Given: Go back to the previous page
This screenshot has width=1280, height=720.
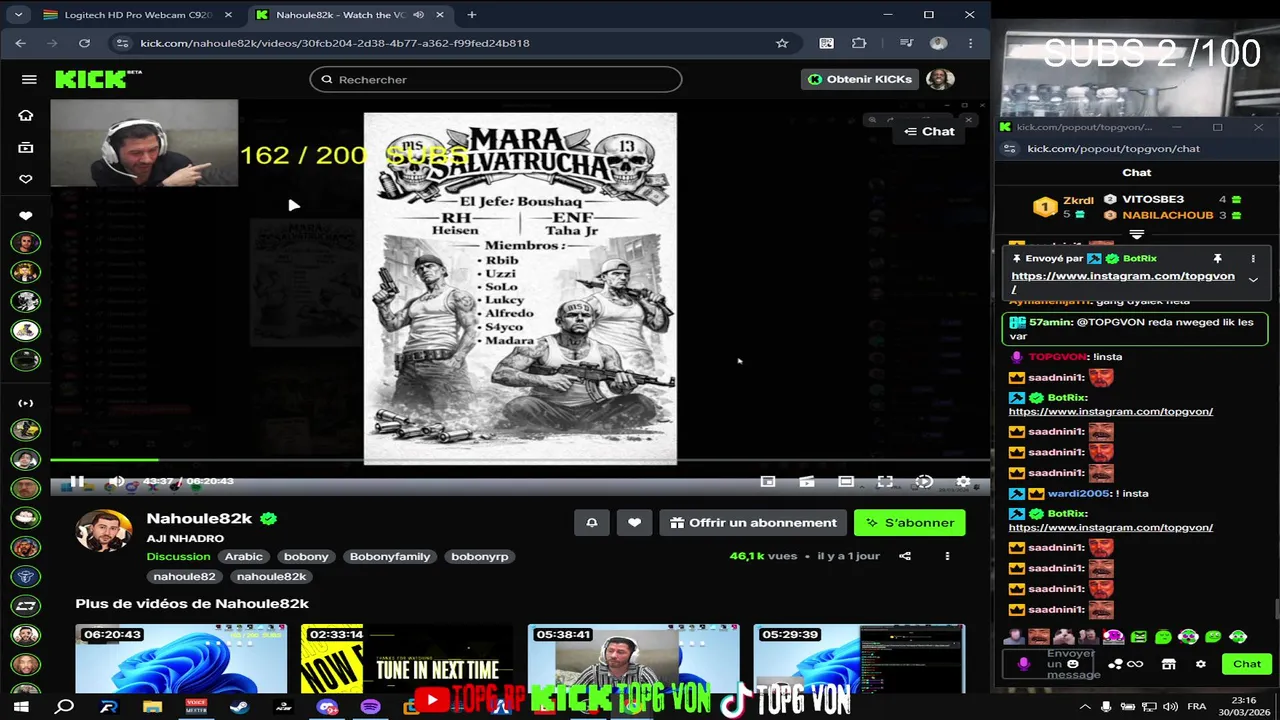Looking at the screenshot, I should click(21, 43).
